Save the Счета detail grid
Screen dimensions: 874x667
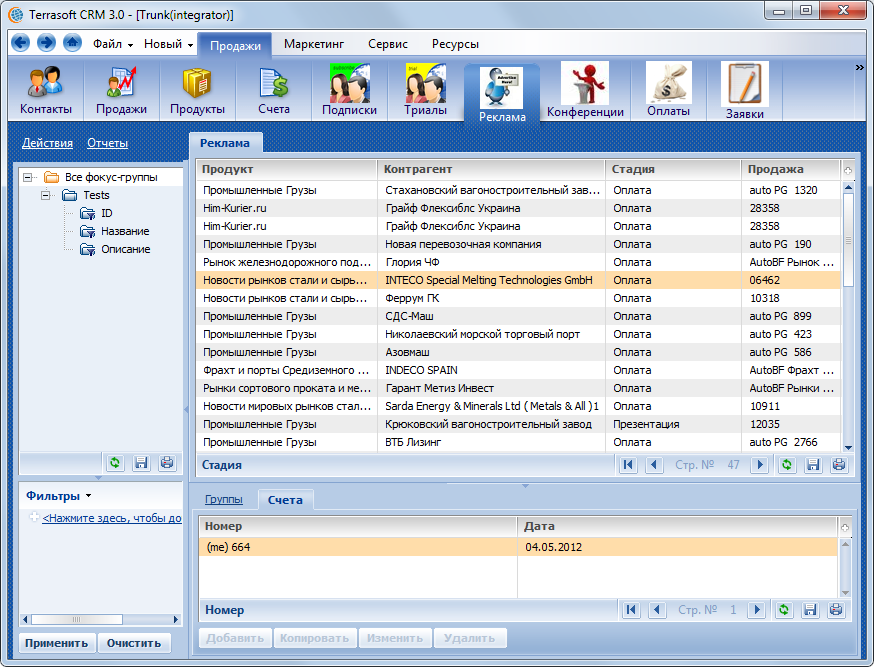(x=810, y=610)
